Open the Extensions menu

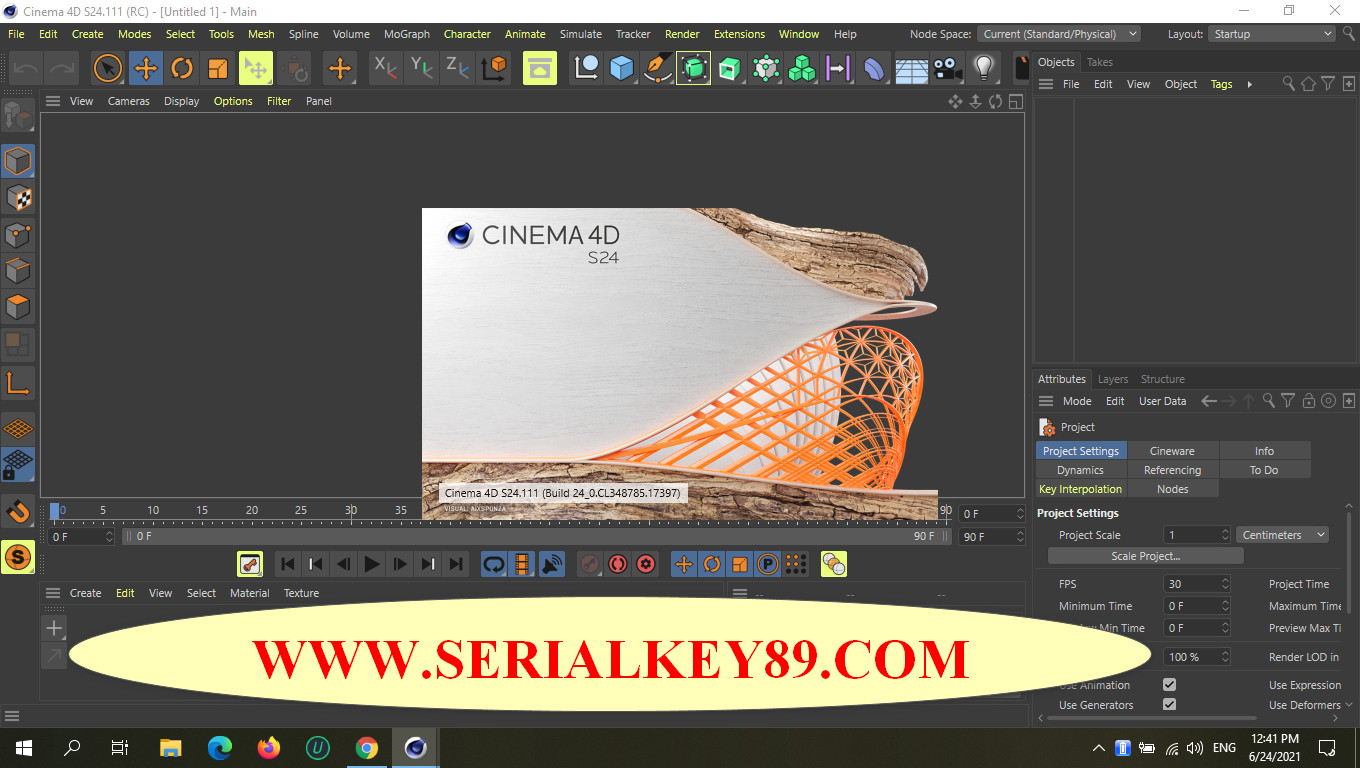click(739, 34)
